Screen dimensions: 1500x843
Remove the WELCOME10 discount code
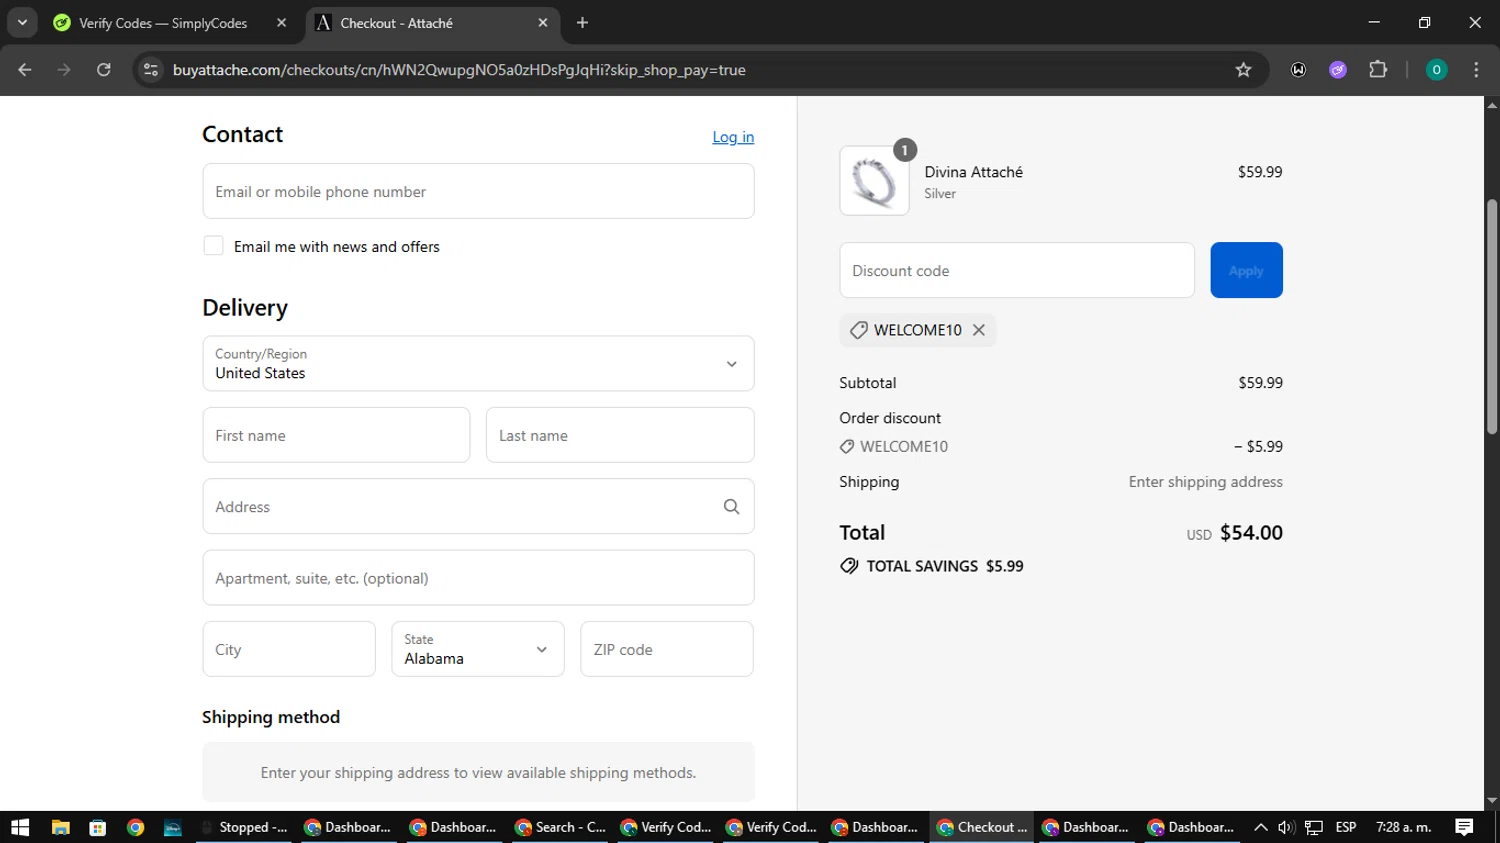click(979, 330)
